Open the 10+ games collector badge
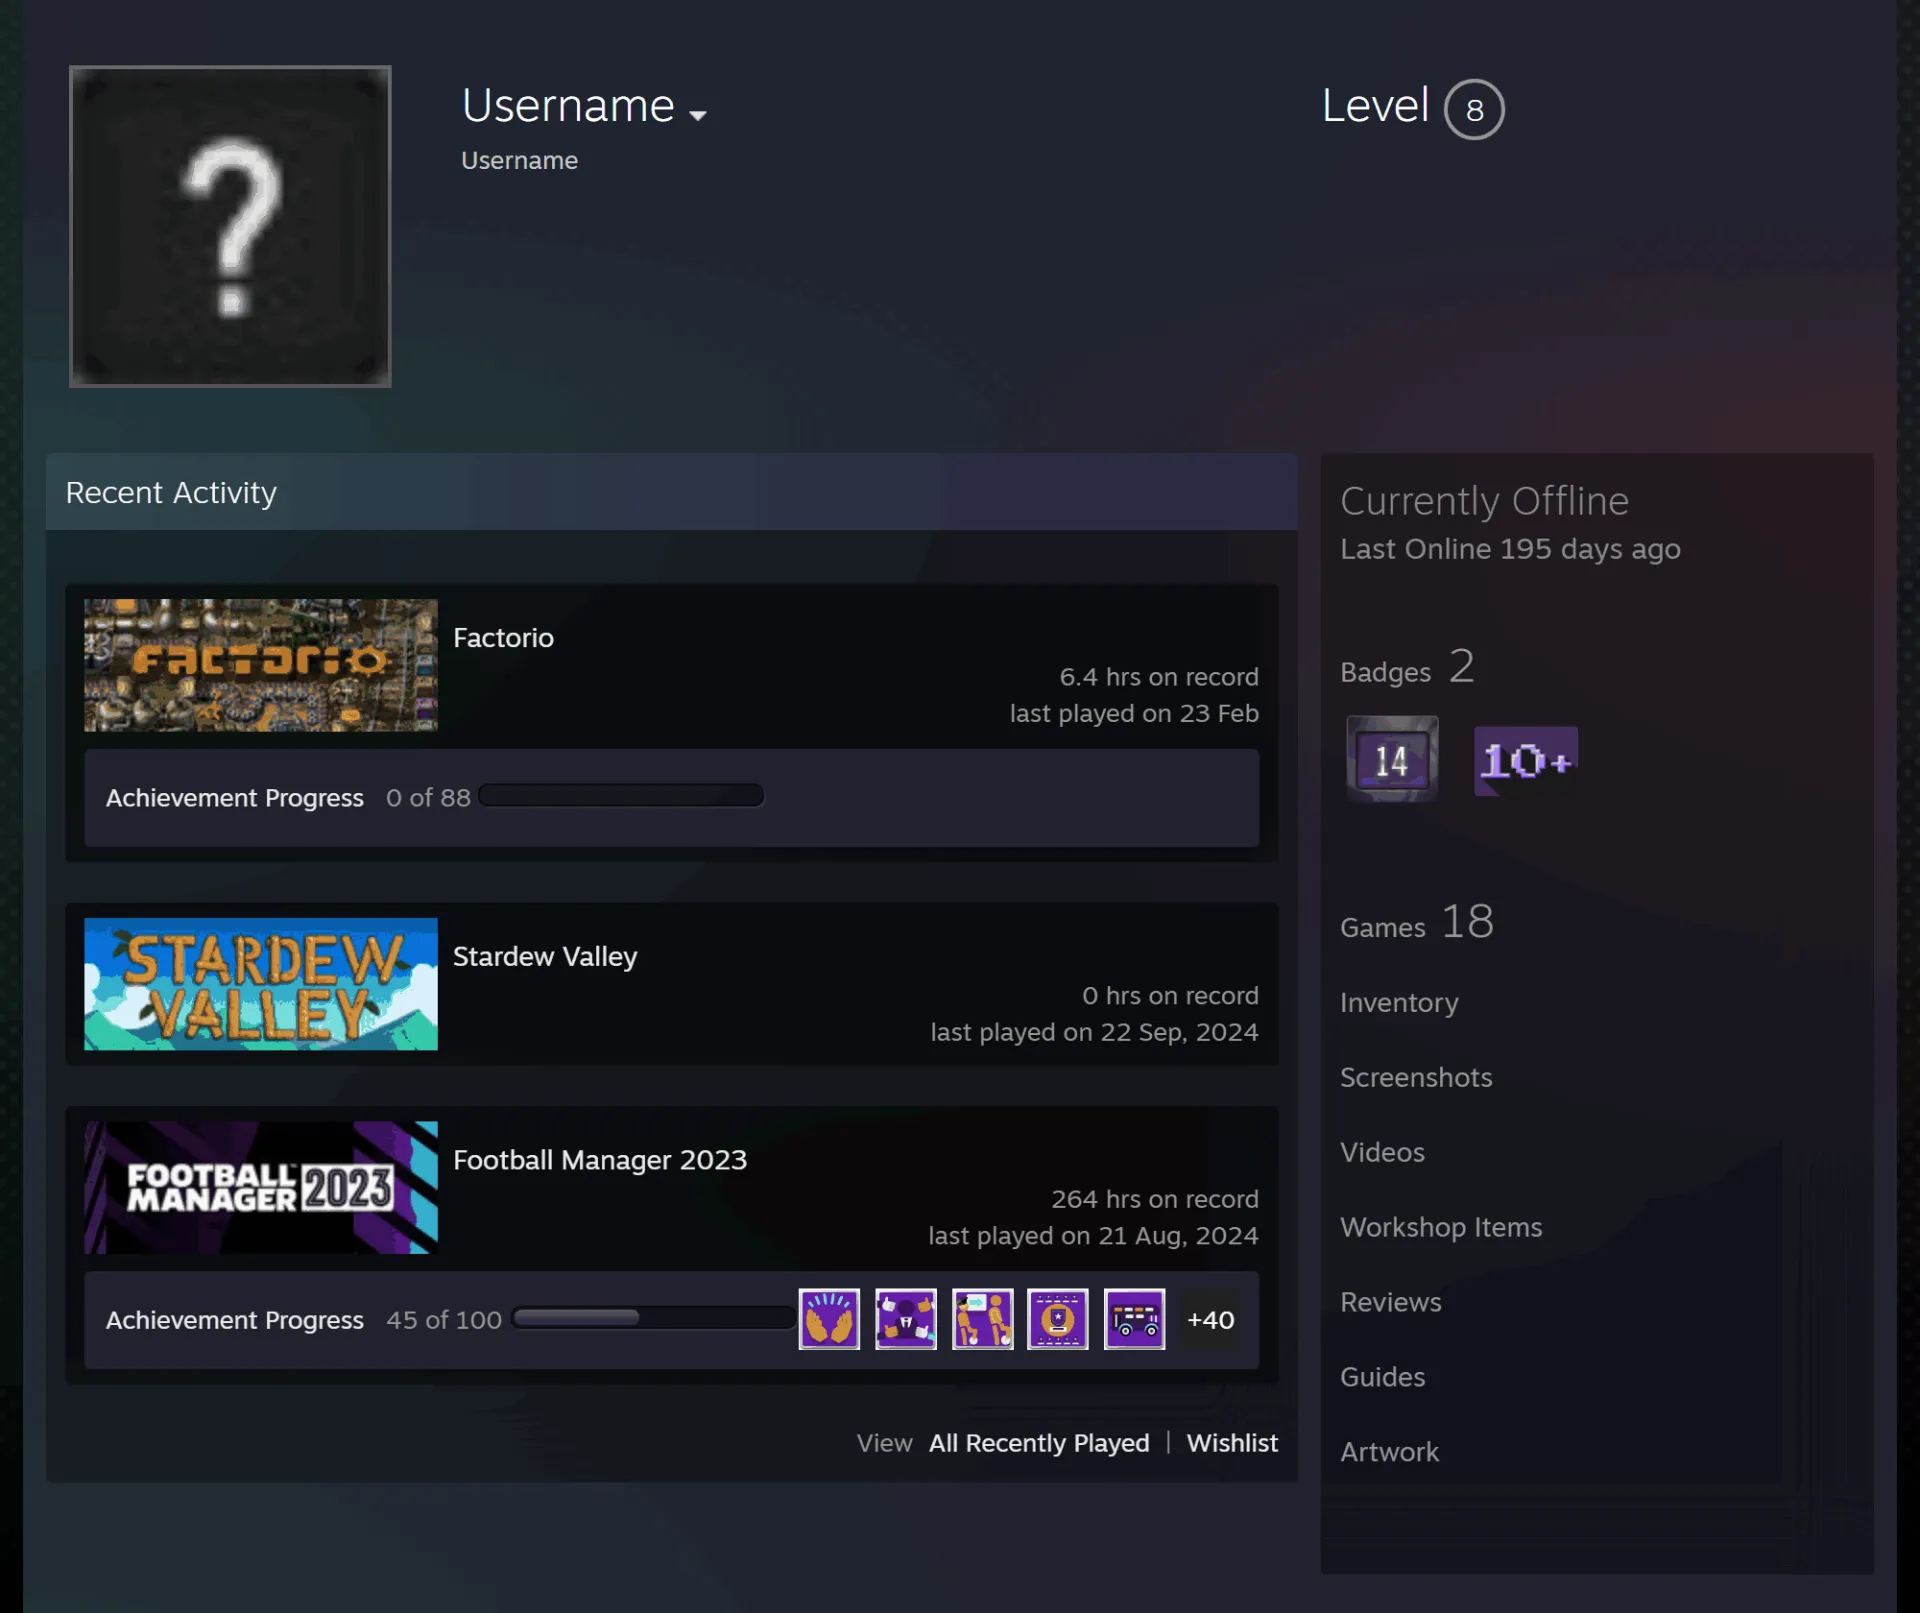 (1526, 761)
